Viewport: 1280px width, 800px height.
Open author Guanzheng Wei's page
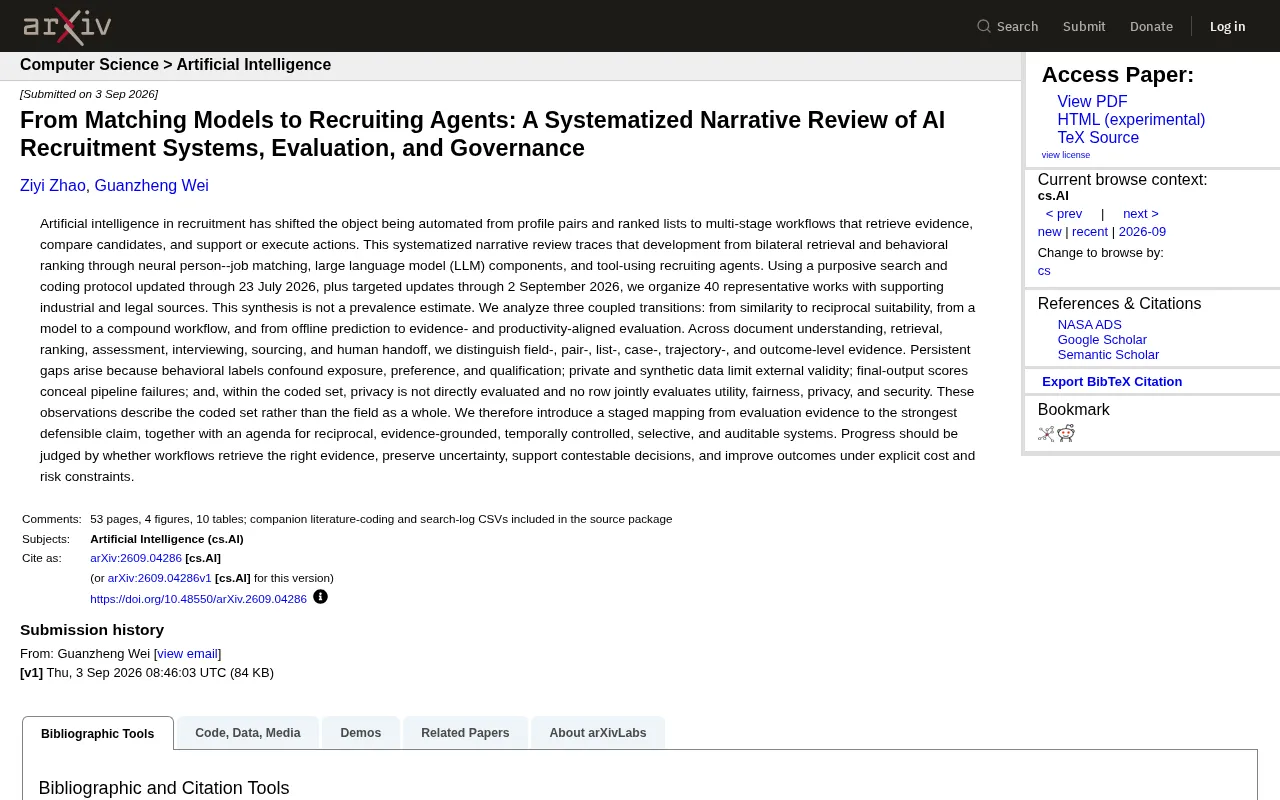pos(152,186)
